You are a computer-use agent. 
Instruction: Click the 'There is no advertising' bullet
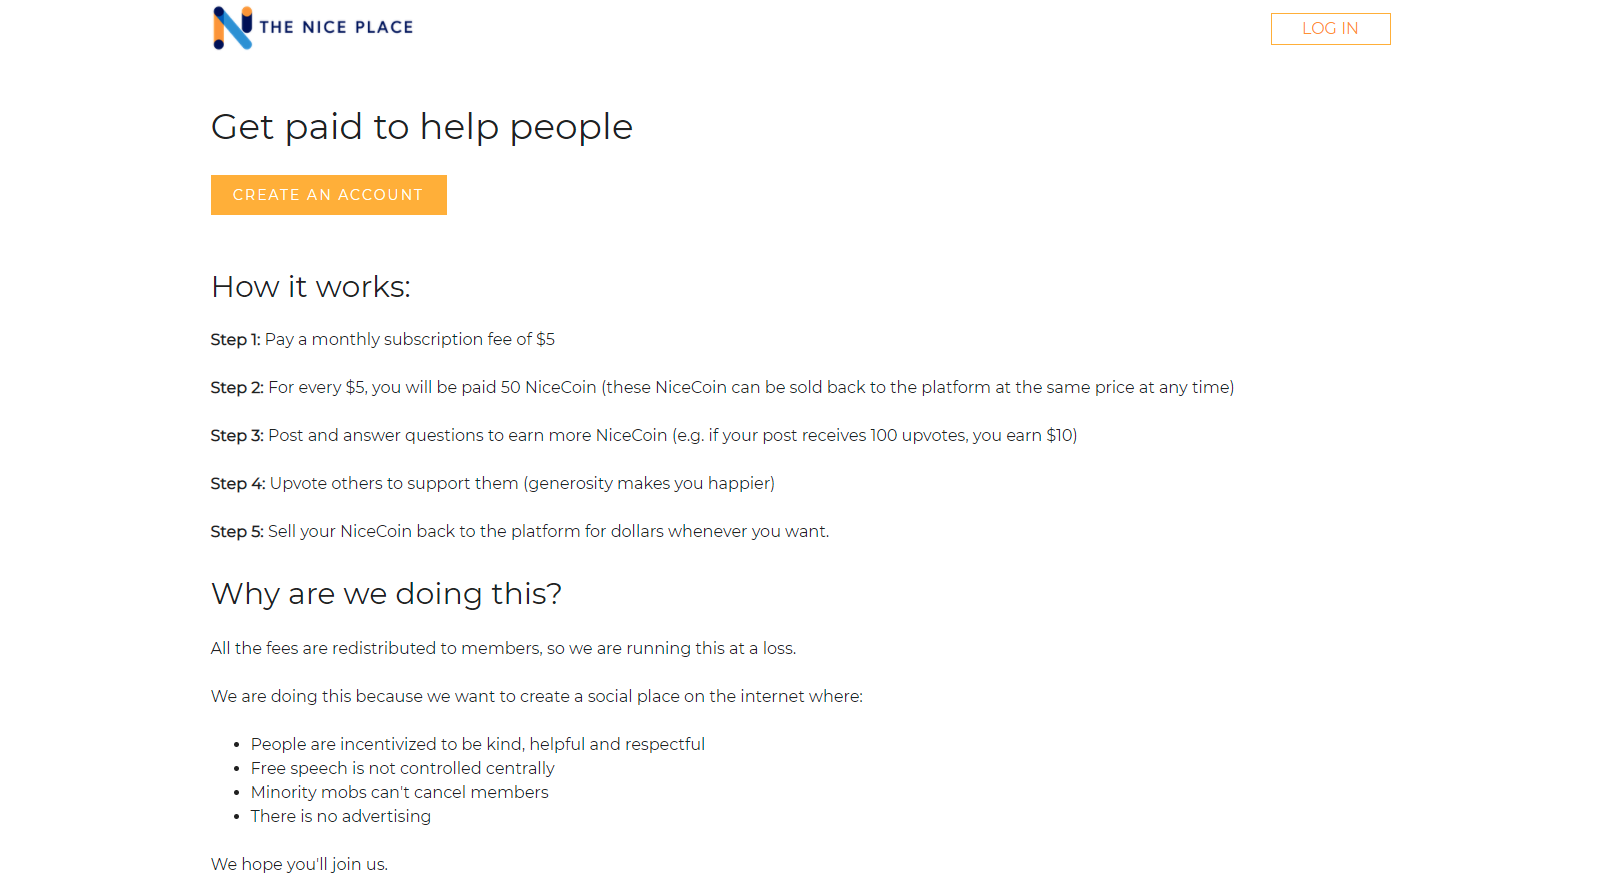click(340, 816)
